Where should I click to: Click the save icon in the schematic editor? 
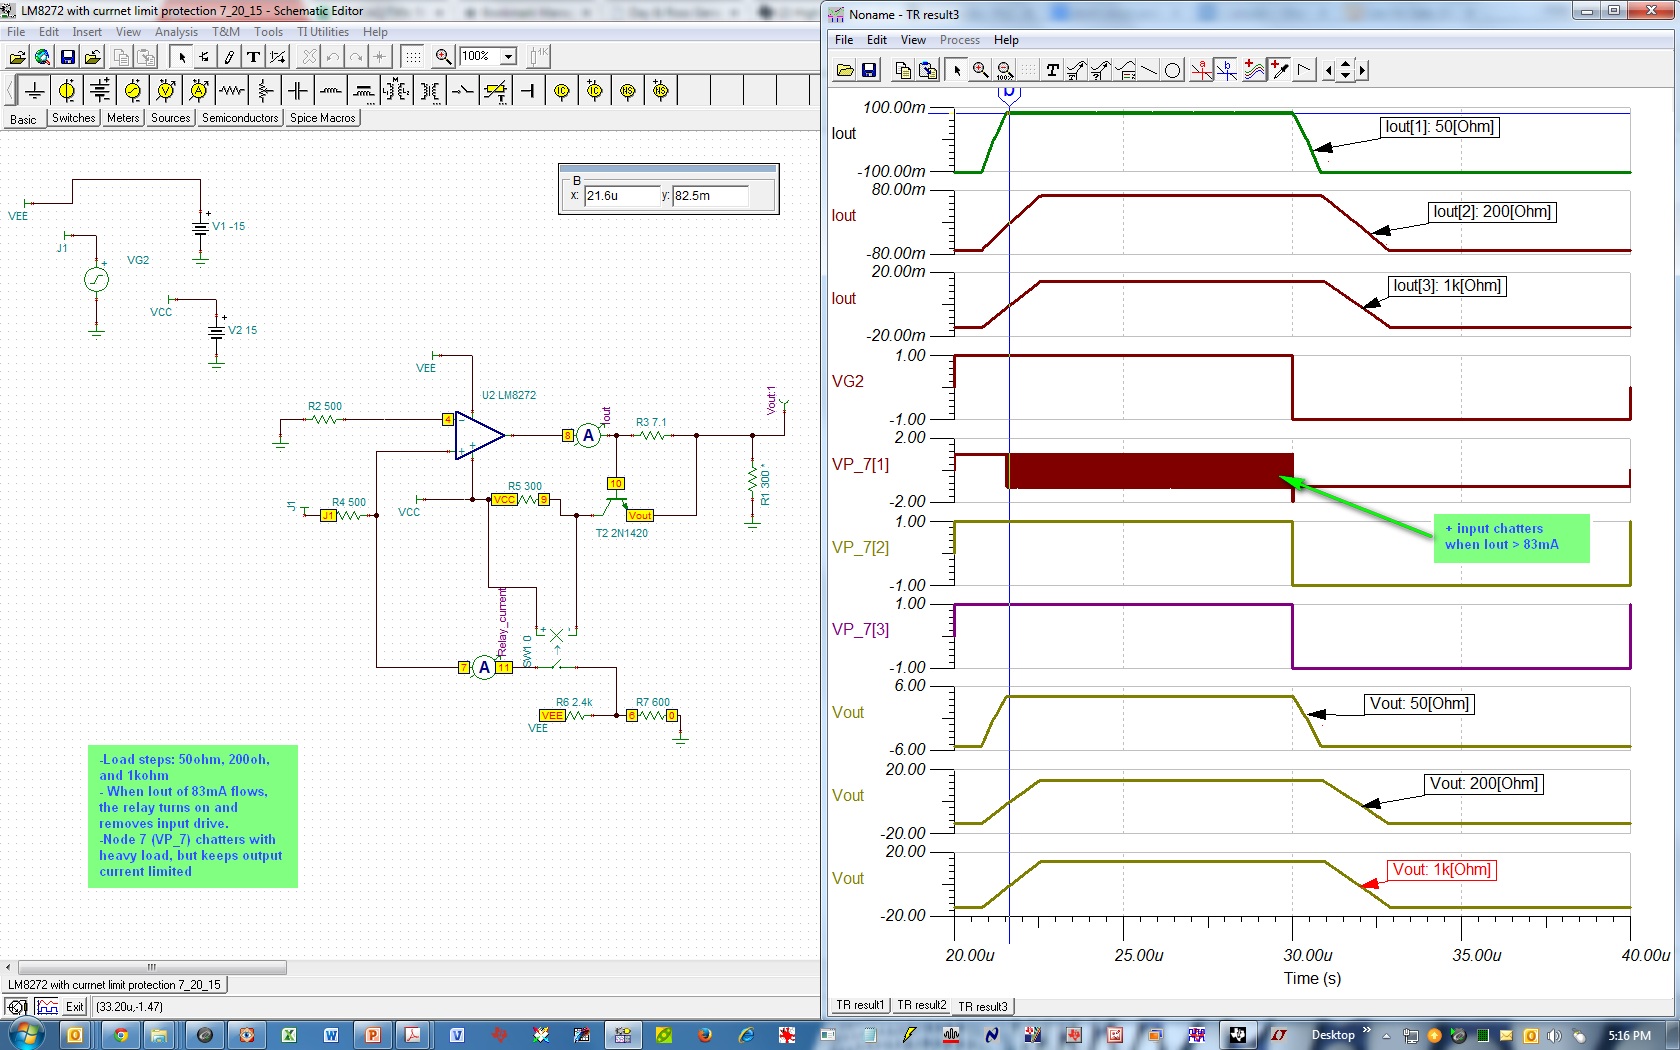[68, 57]
